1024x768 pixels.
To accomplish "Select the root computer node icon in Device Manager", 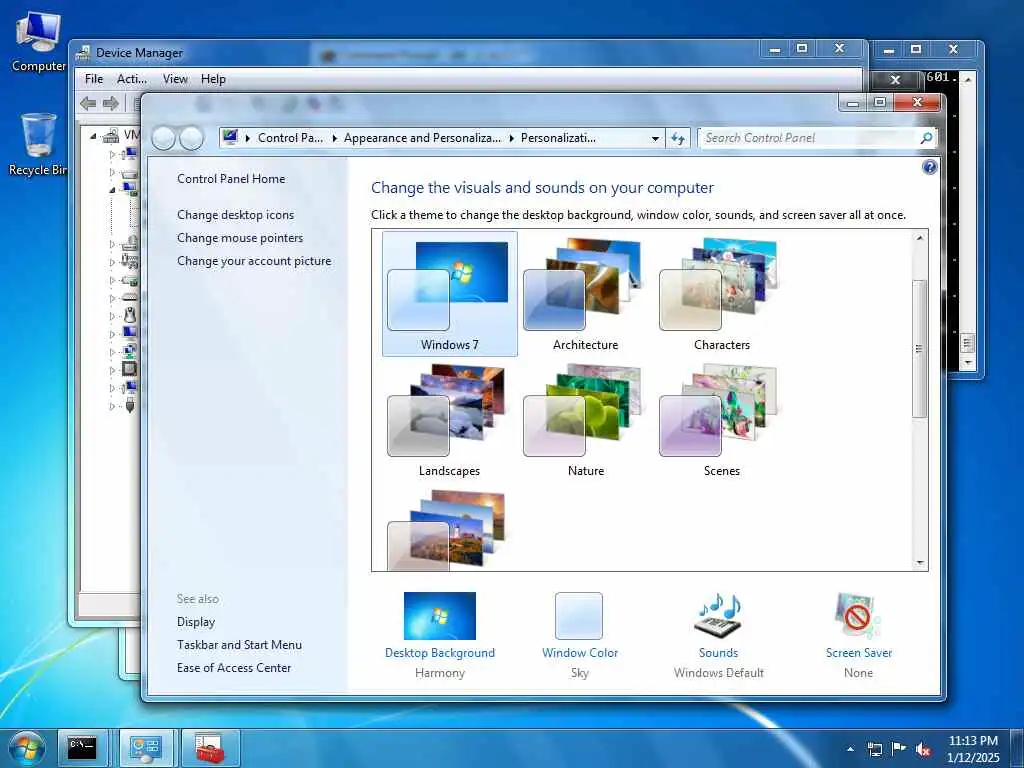I will coord(111,135).
